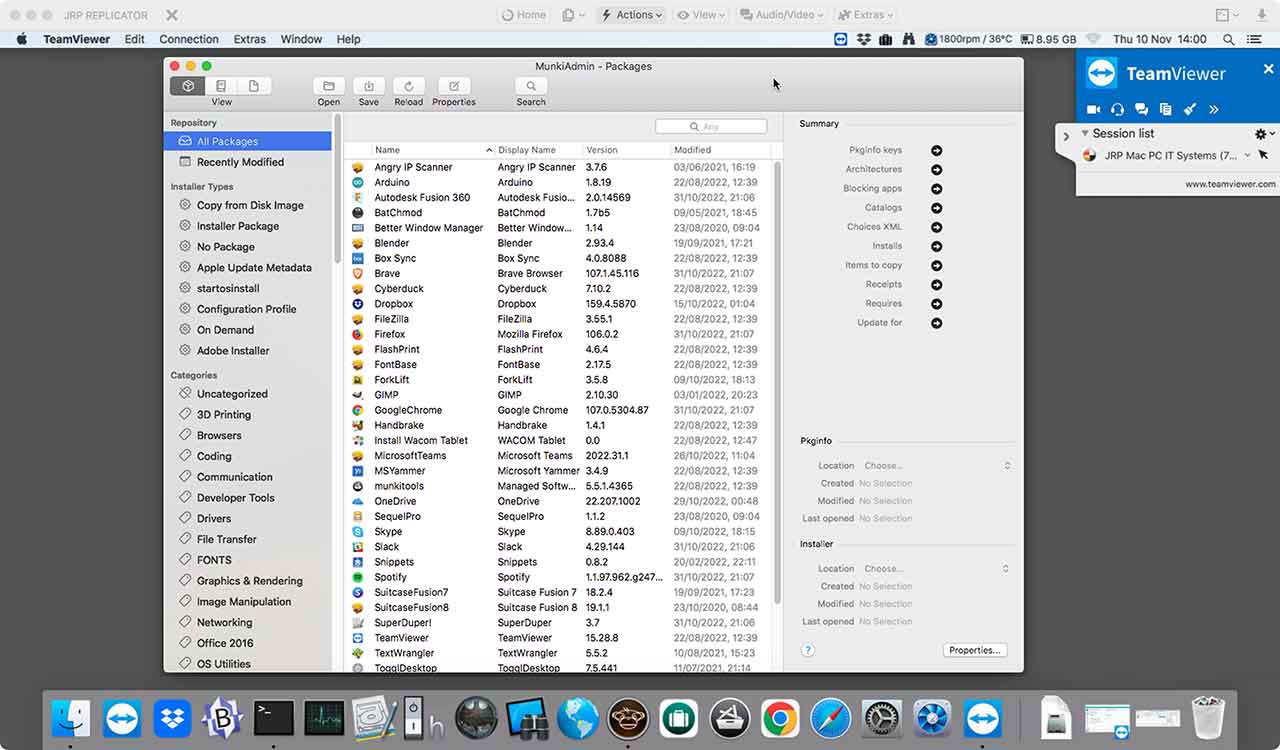Click the sidebar vertical scrollbar

(x=337, y=190)
